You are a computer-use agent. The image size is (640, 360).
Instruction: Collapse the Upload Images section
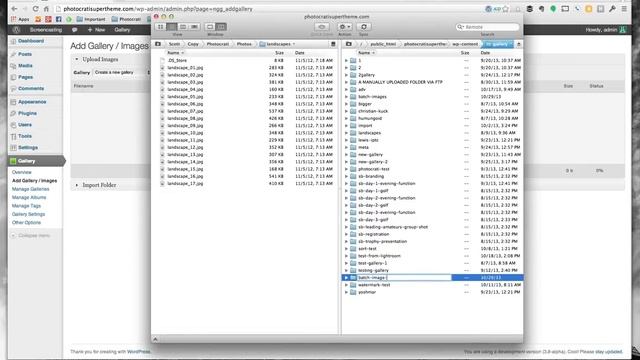coord(76,60)
